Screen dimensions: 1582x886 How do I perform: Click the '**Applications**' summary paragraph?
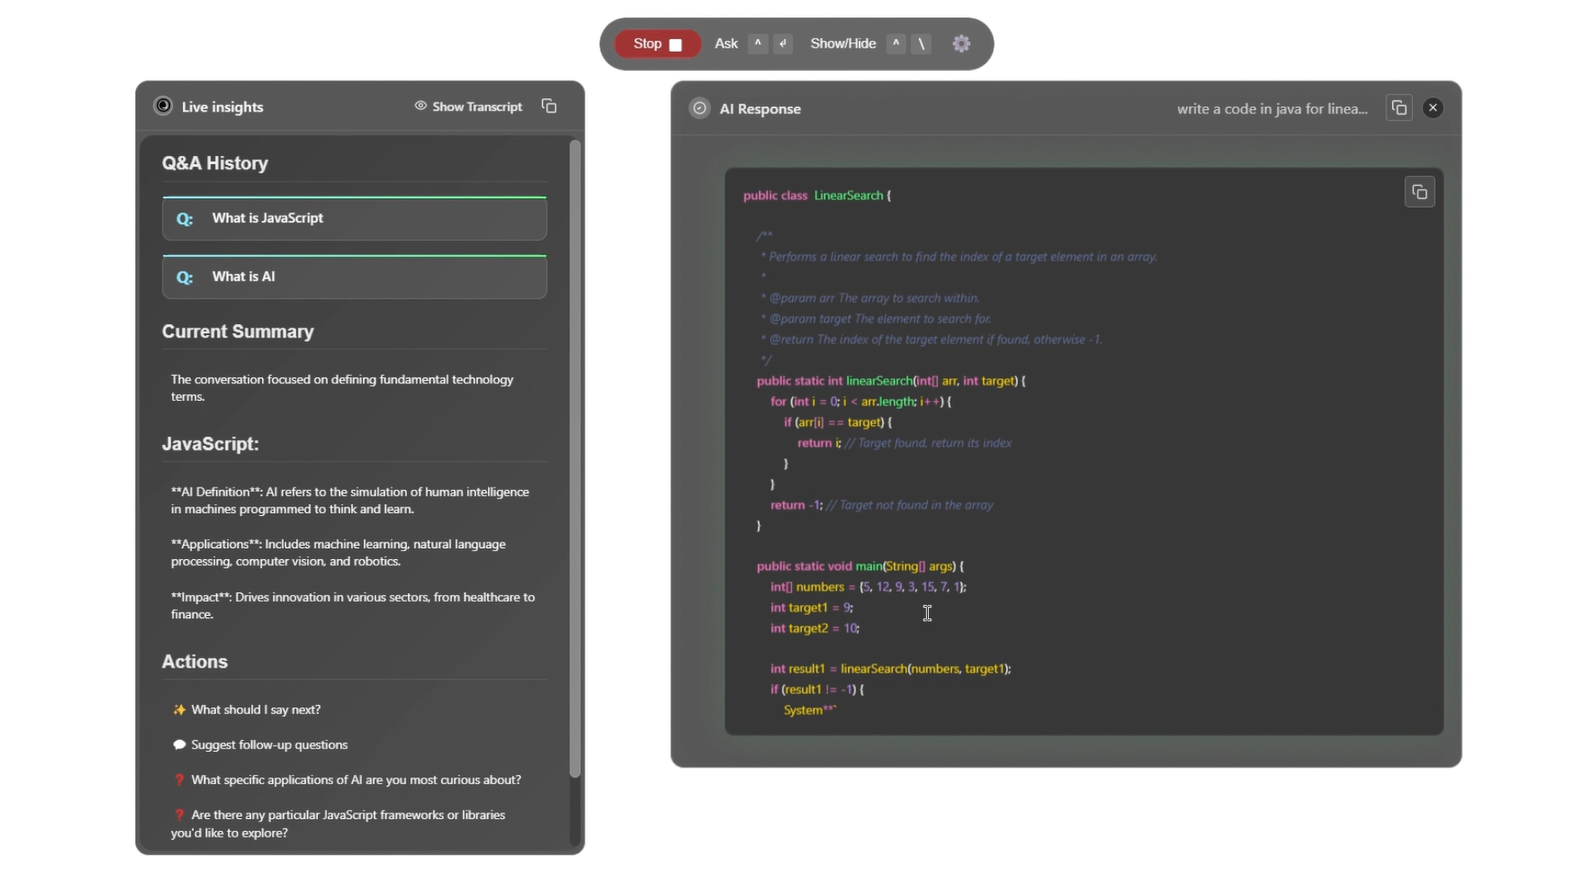(338, 553)
